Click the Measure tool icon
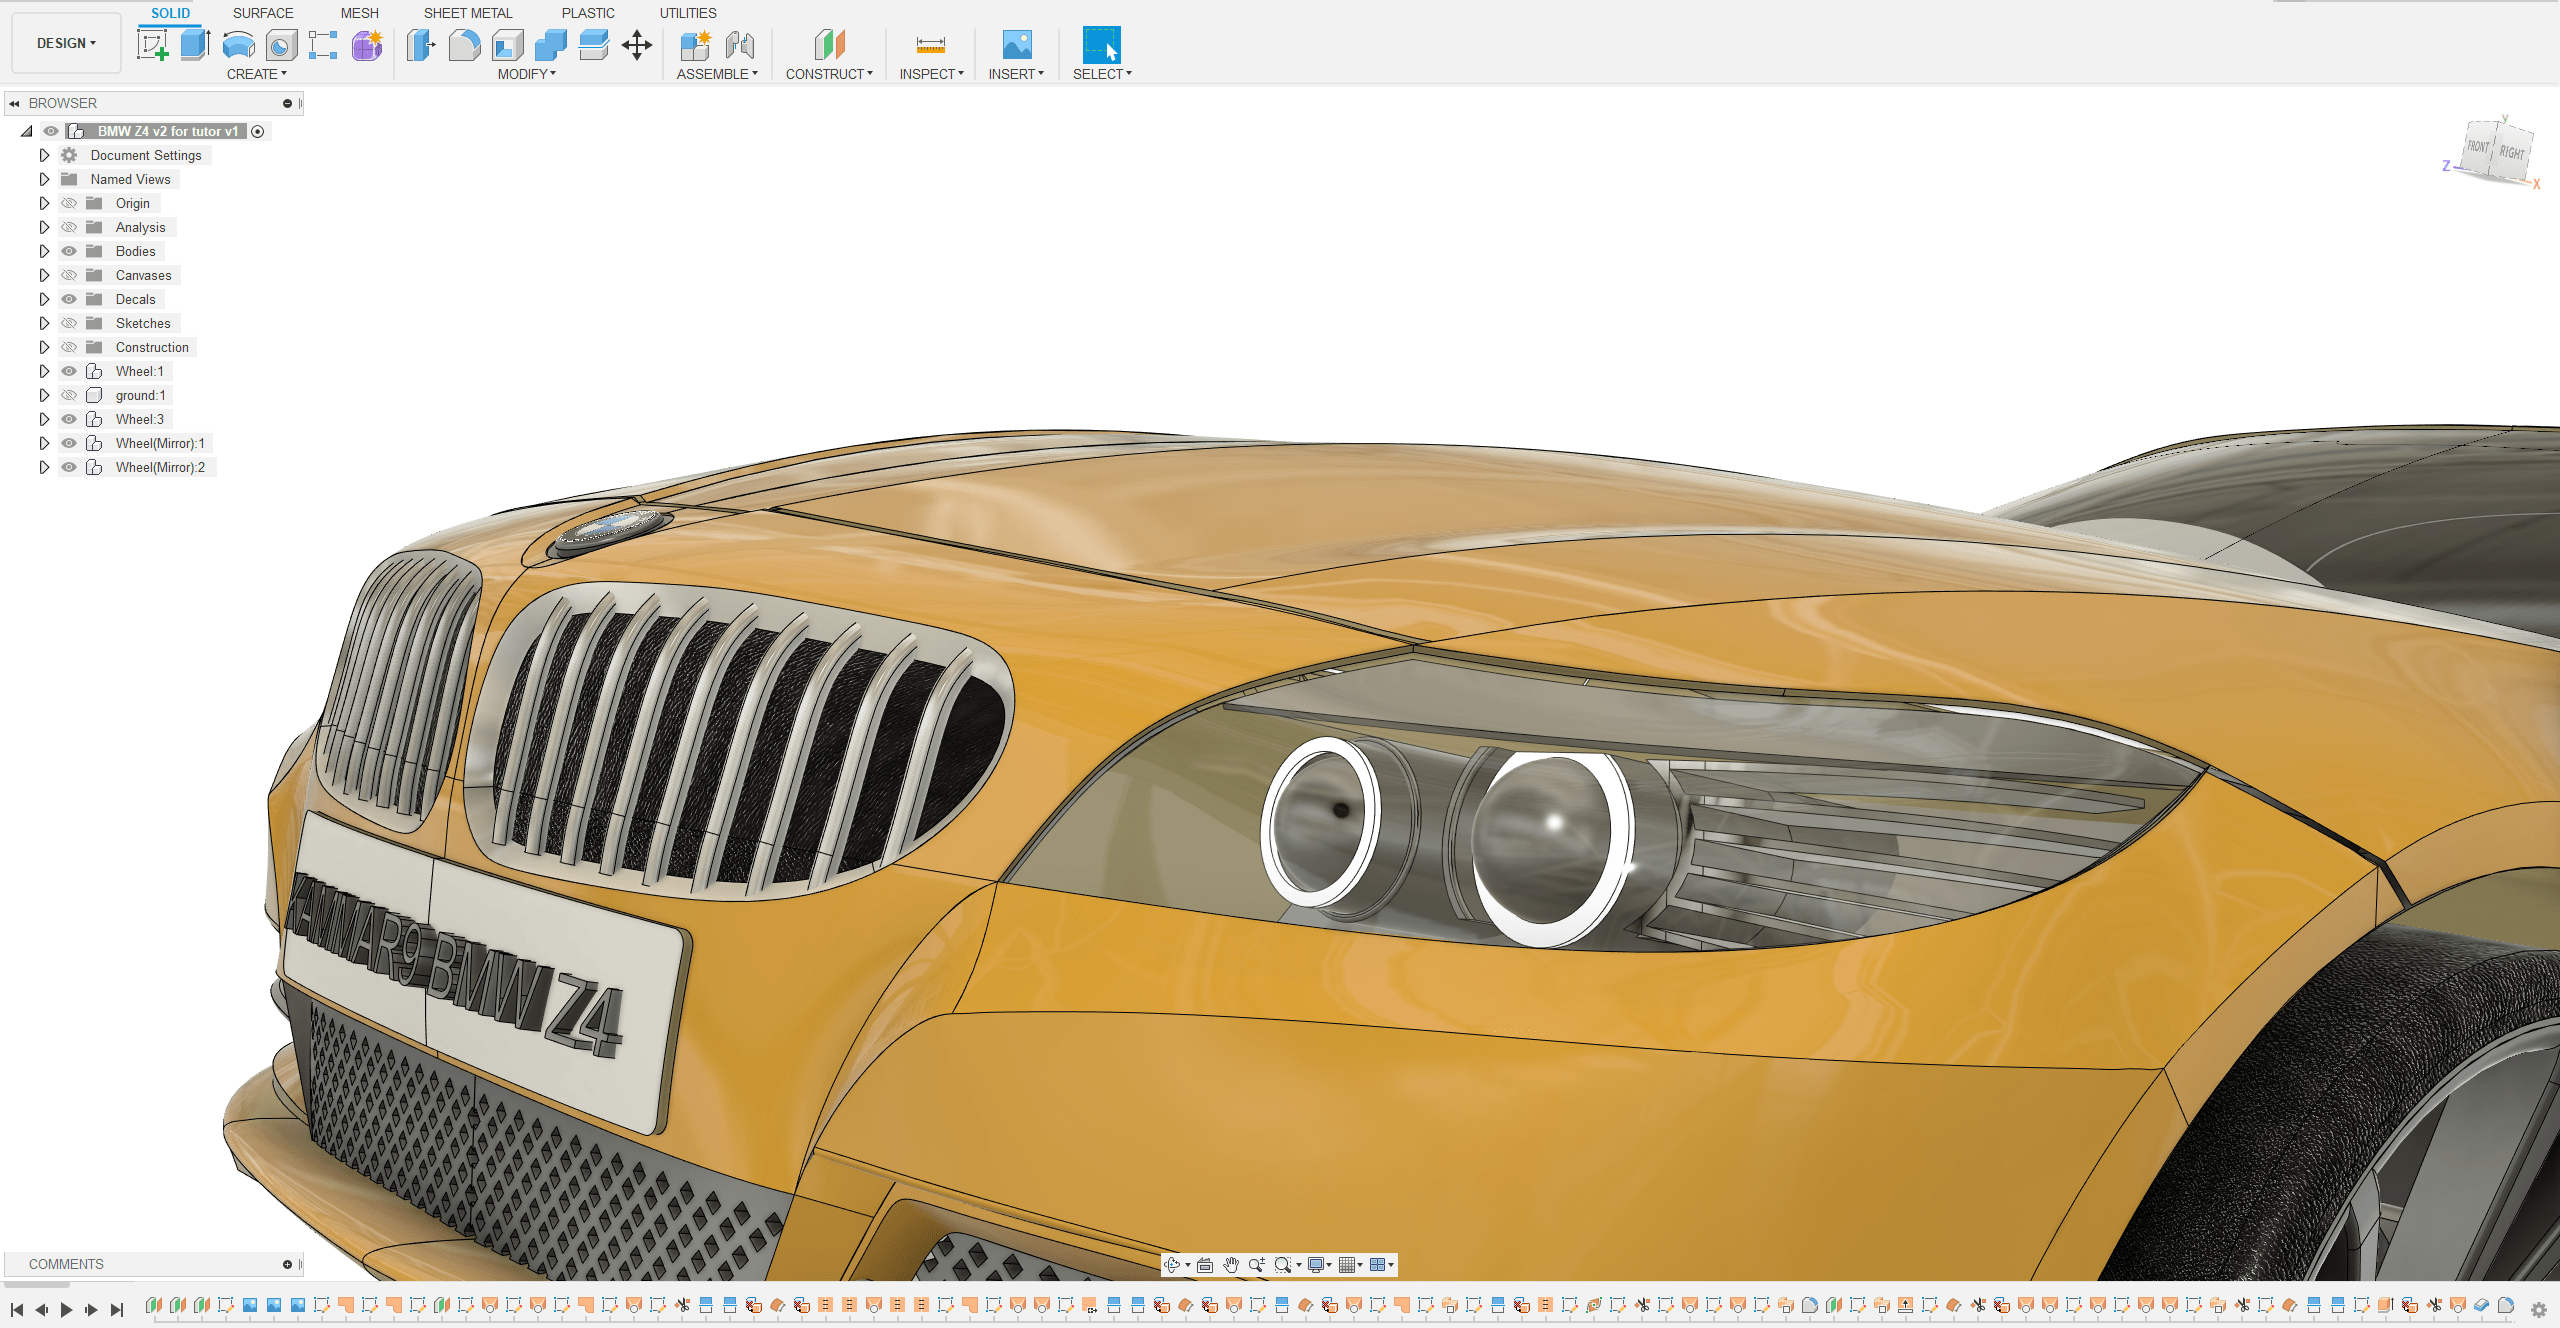The width and height of the screenshot is (2560, 1328). tap(930, 45)
